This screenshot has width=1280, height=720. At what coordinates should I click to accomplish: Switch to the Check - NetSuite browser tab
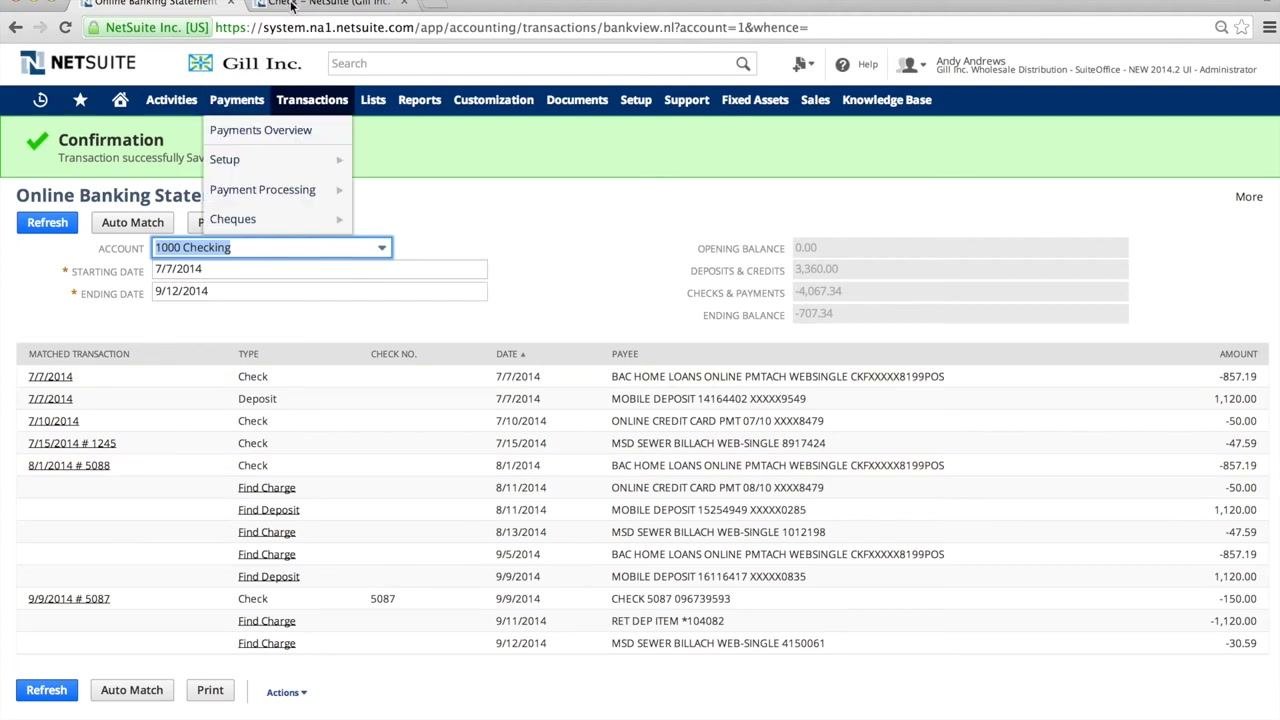(328, 3)
